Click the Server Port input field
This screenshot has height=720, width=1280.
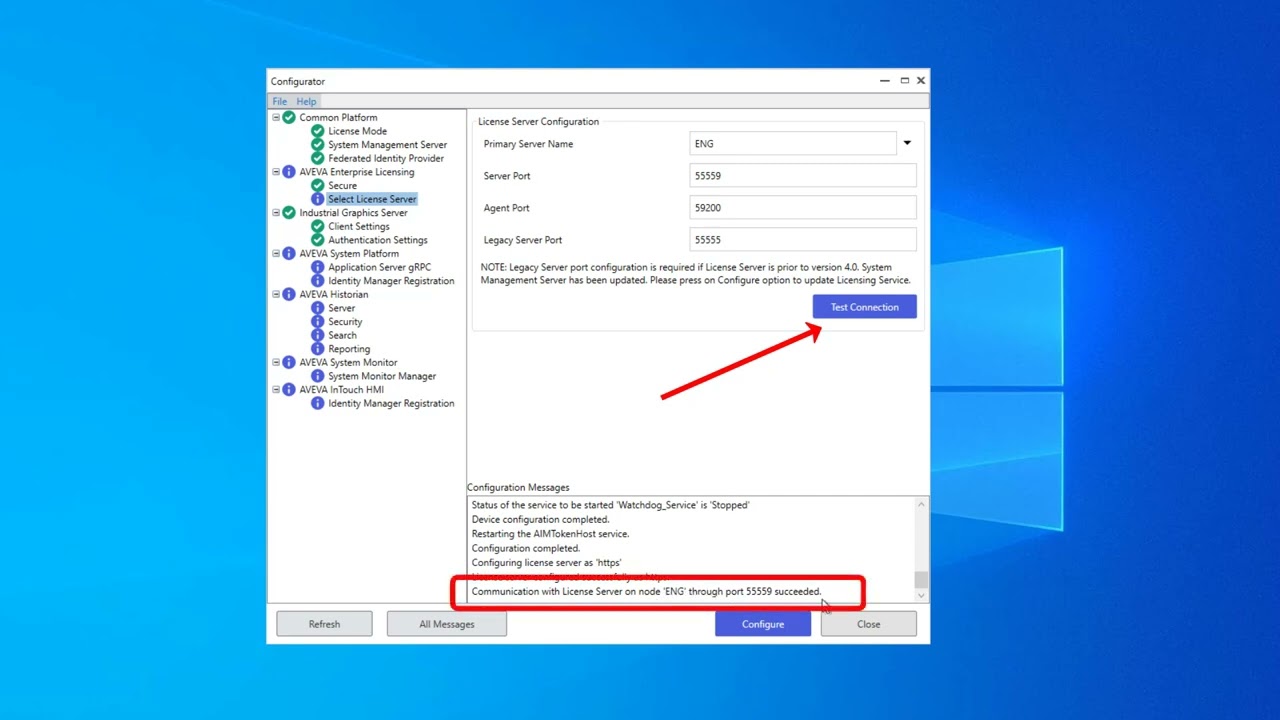point(803,176)
